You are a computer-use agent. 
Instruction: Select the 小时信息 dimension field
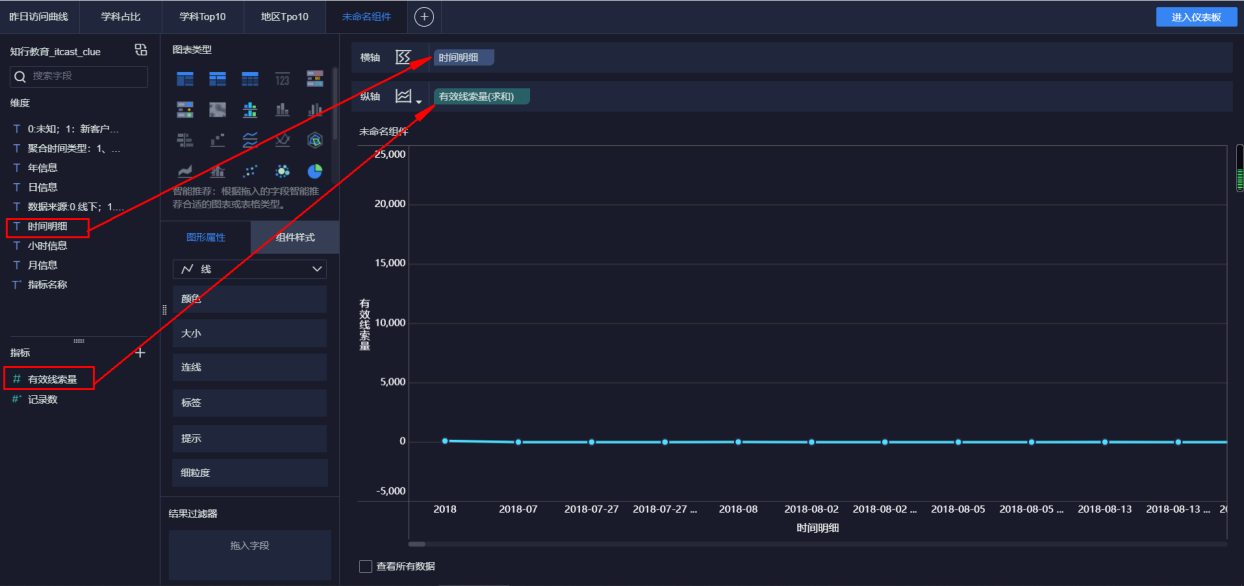47,246
